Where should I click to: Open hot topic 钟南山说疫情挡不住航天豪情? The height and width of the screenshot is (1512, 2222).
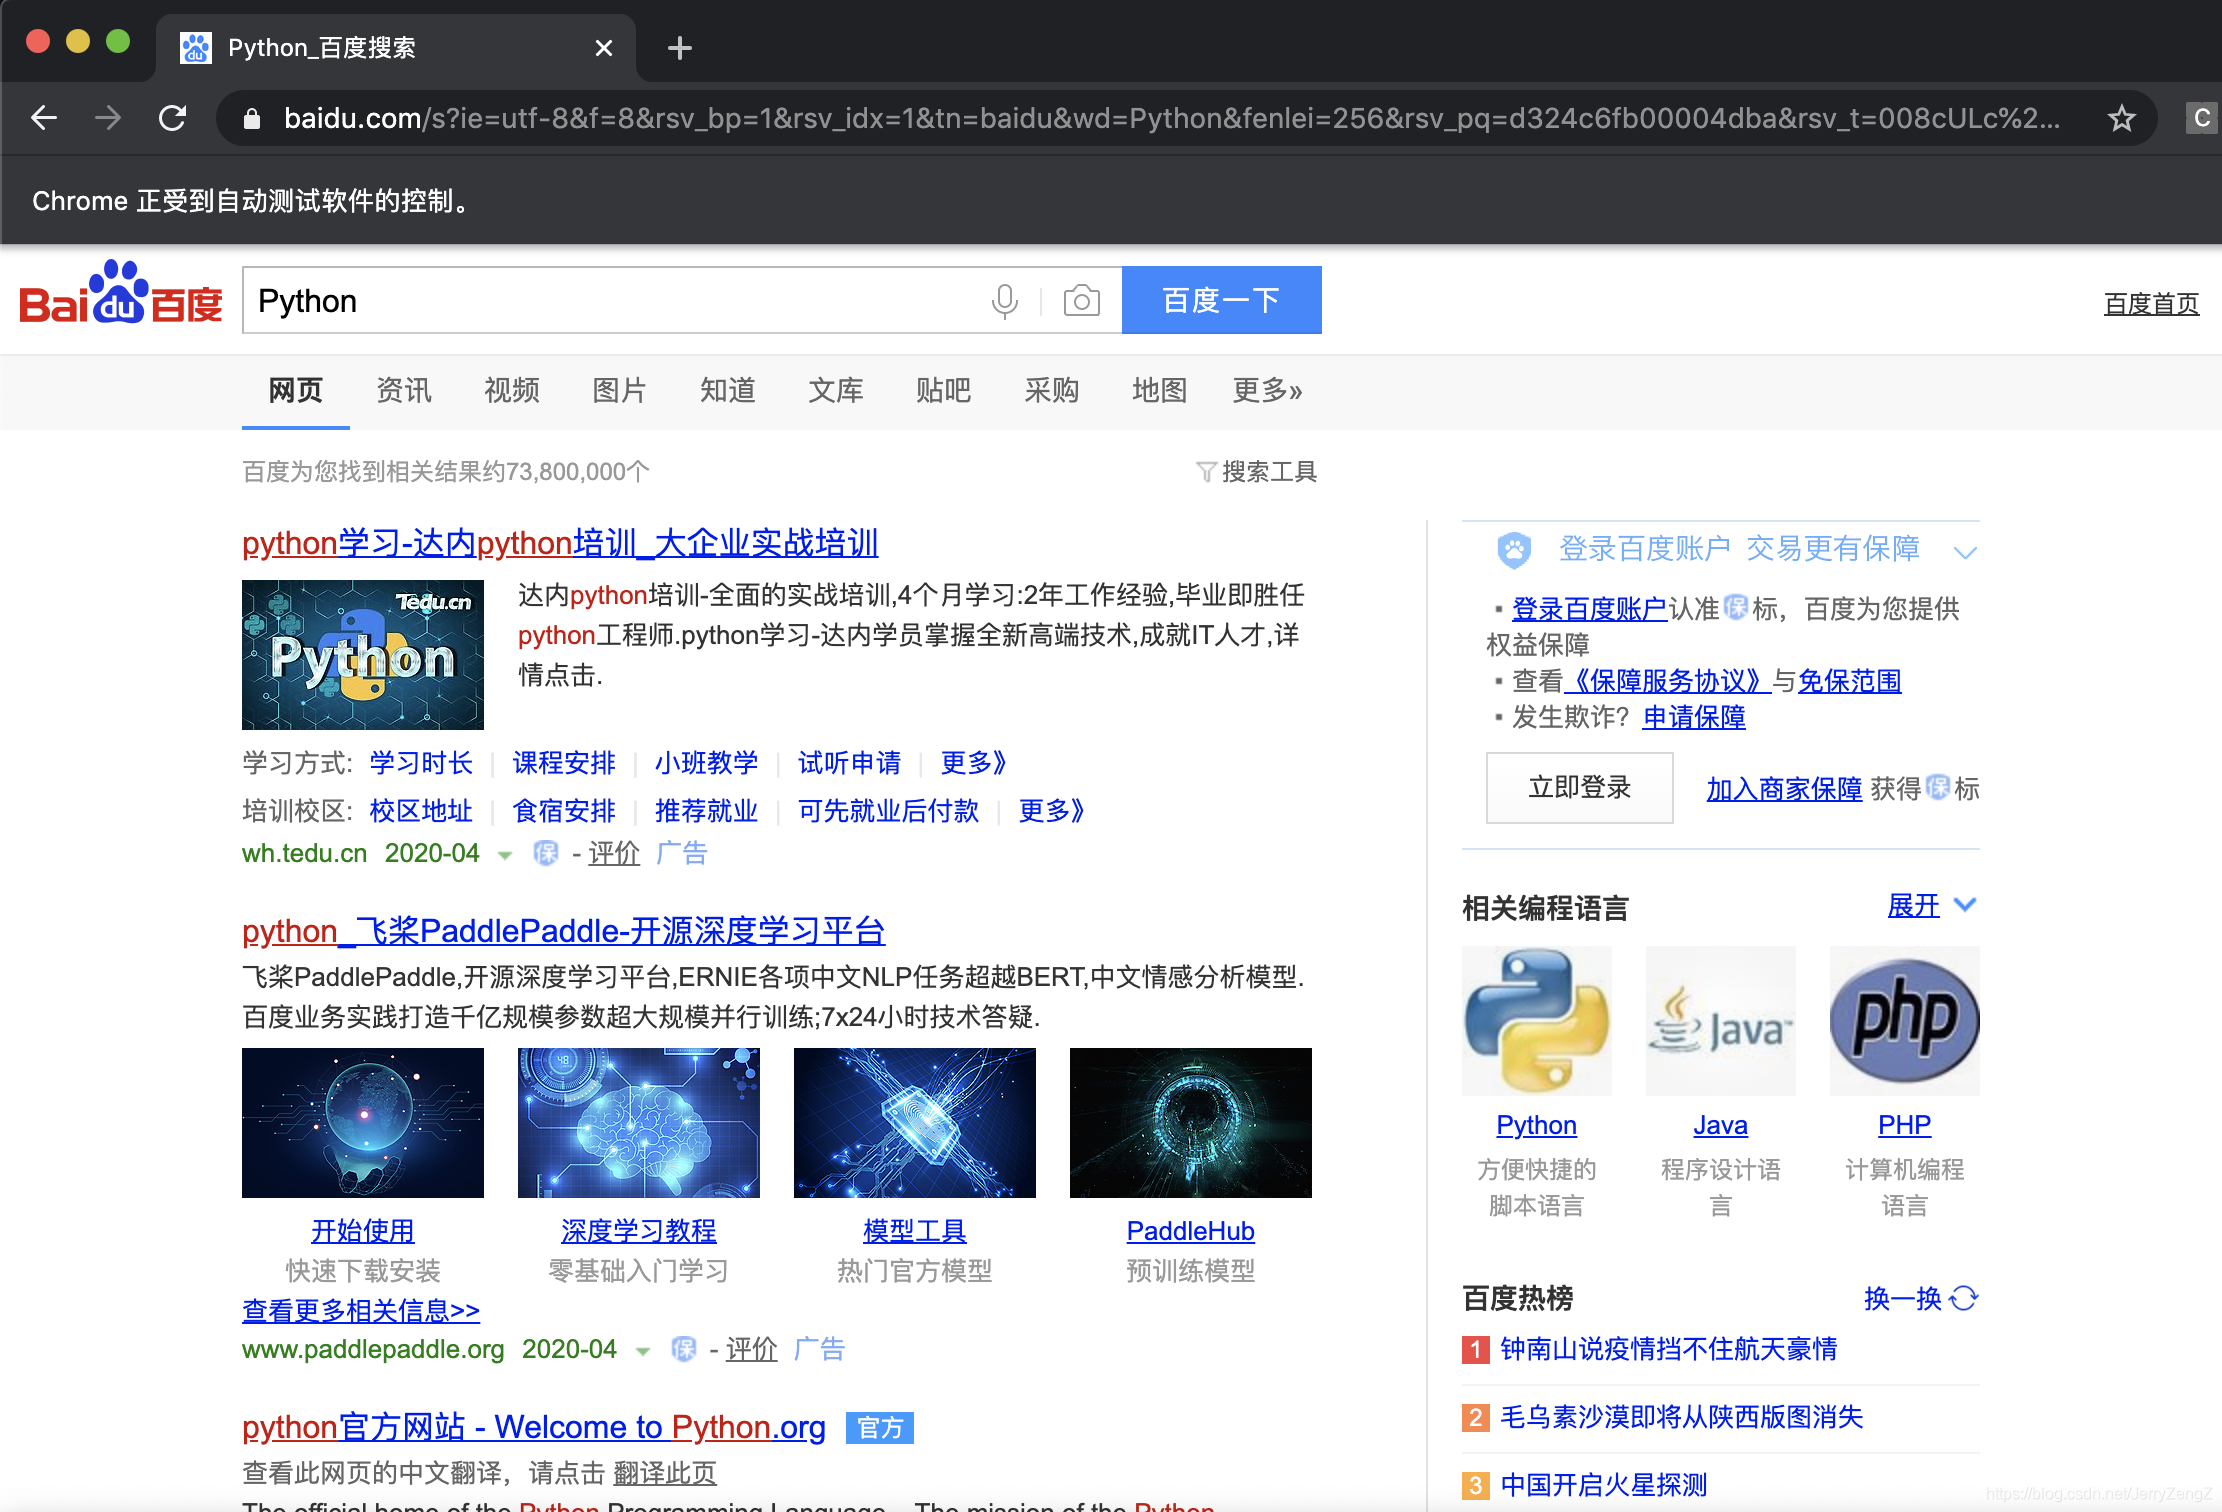tap(1669, 1349)
